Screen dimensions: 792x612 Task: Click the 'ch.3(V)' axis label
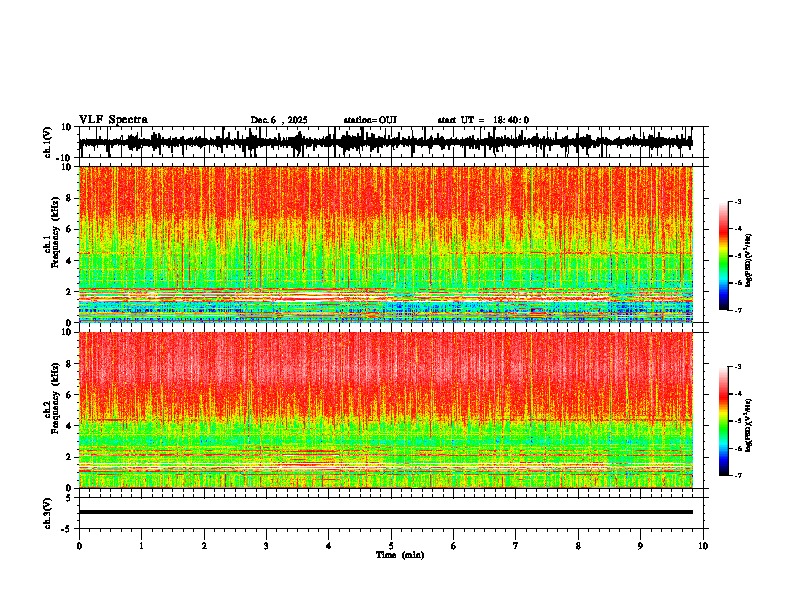(48, 513)
